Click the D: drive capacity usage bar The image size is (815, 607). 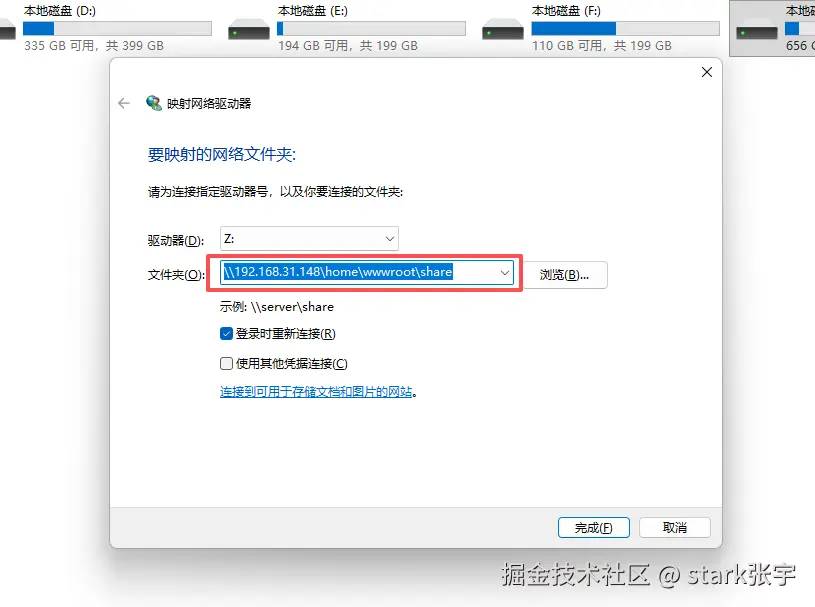tap(117, 28)
